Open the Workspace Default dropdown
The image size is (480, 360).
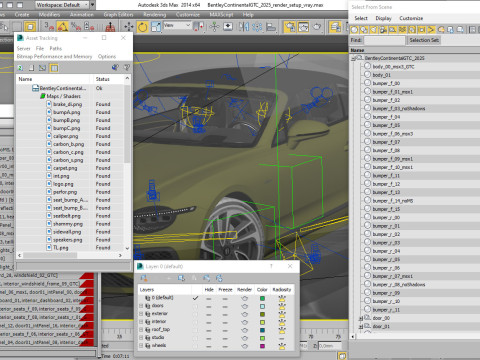click(x=62, y=5)
